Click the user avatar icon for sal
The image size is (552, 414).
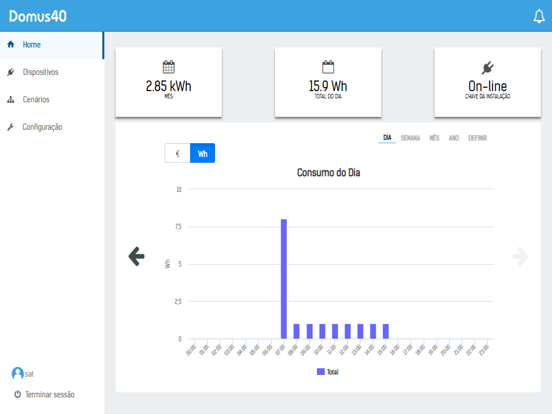point(18,373)
